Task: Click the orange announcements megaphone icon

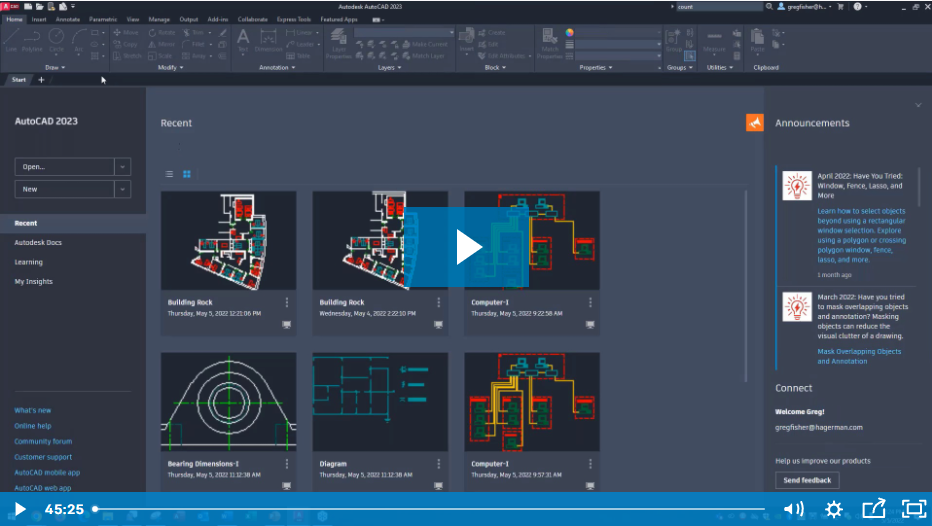Action: [x=755, y=122]
